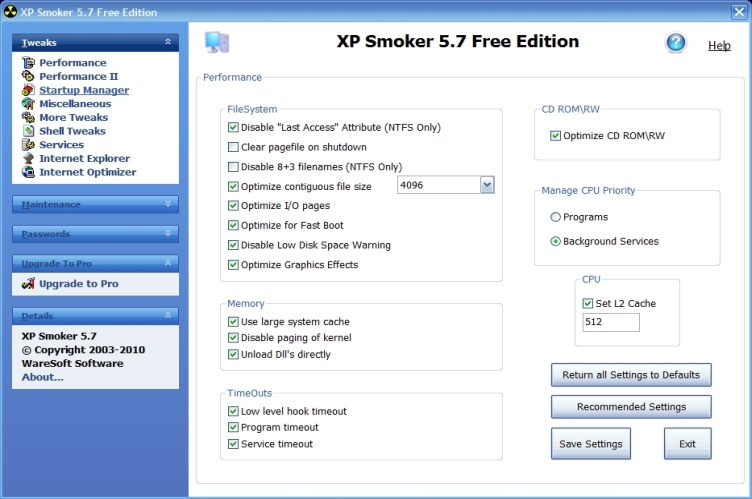Apply Recommended Settings
Screen dimensions: 752x499
tap(631, 407)
